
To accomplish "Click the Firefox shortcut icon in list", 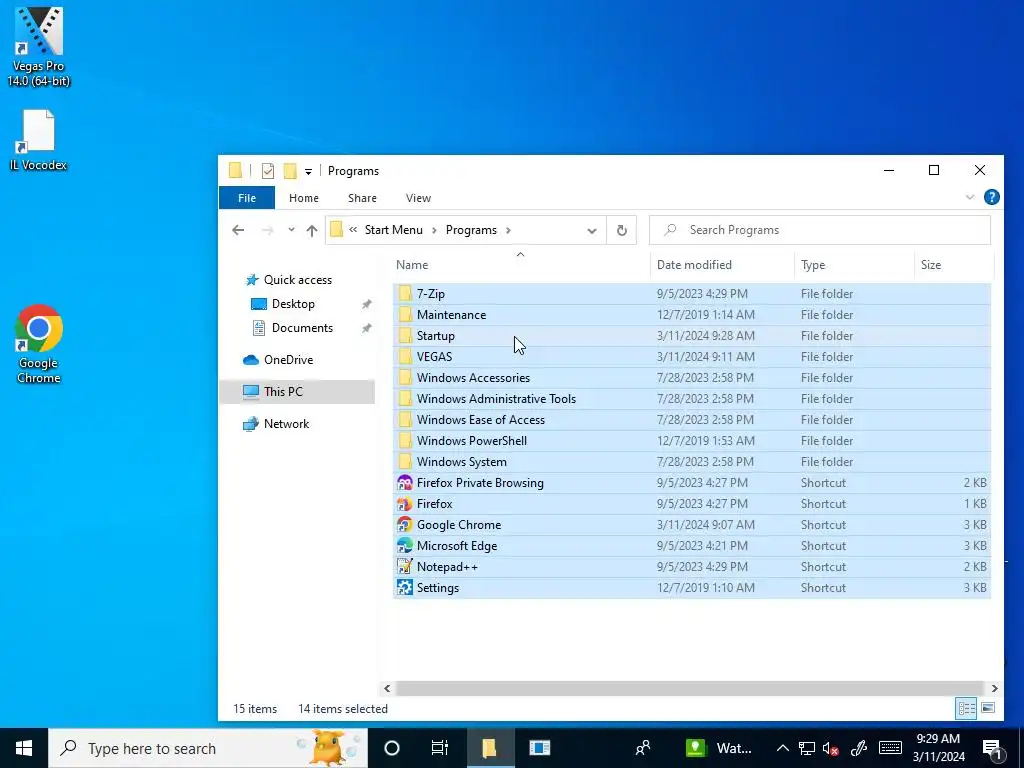I will 405,504.
